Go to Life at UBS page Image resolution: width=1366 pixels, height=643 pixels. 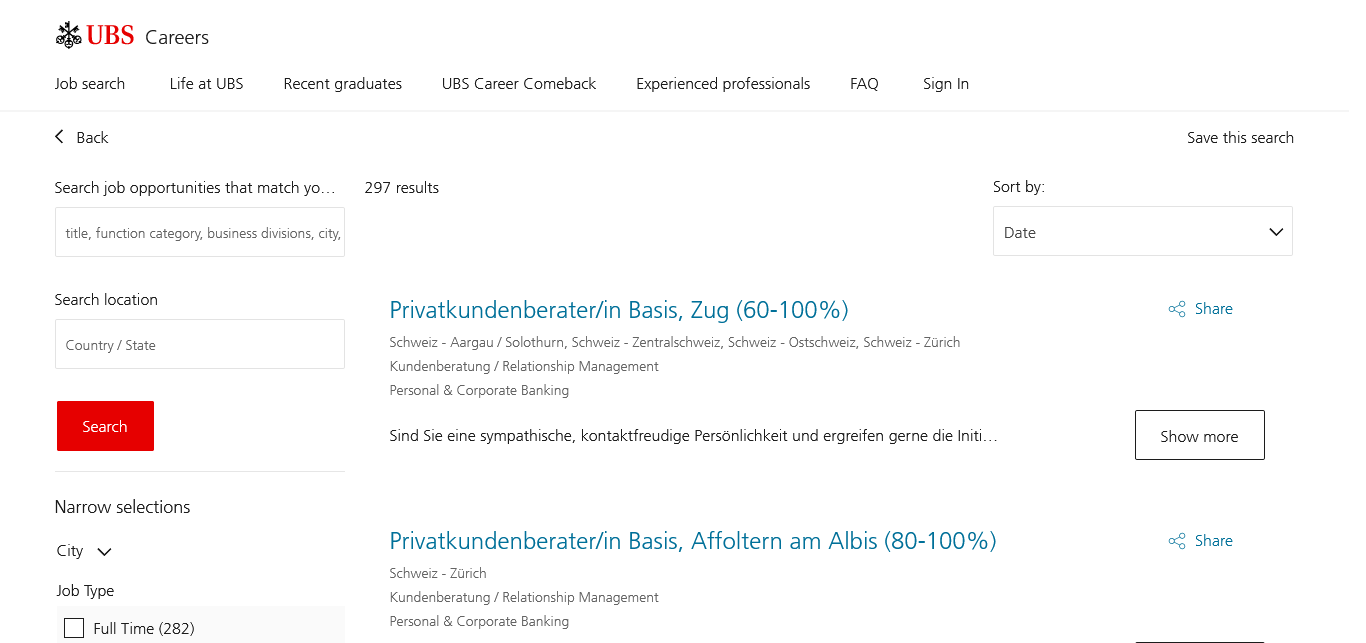pos(206,84)
